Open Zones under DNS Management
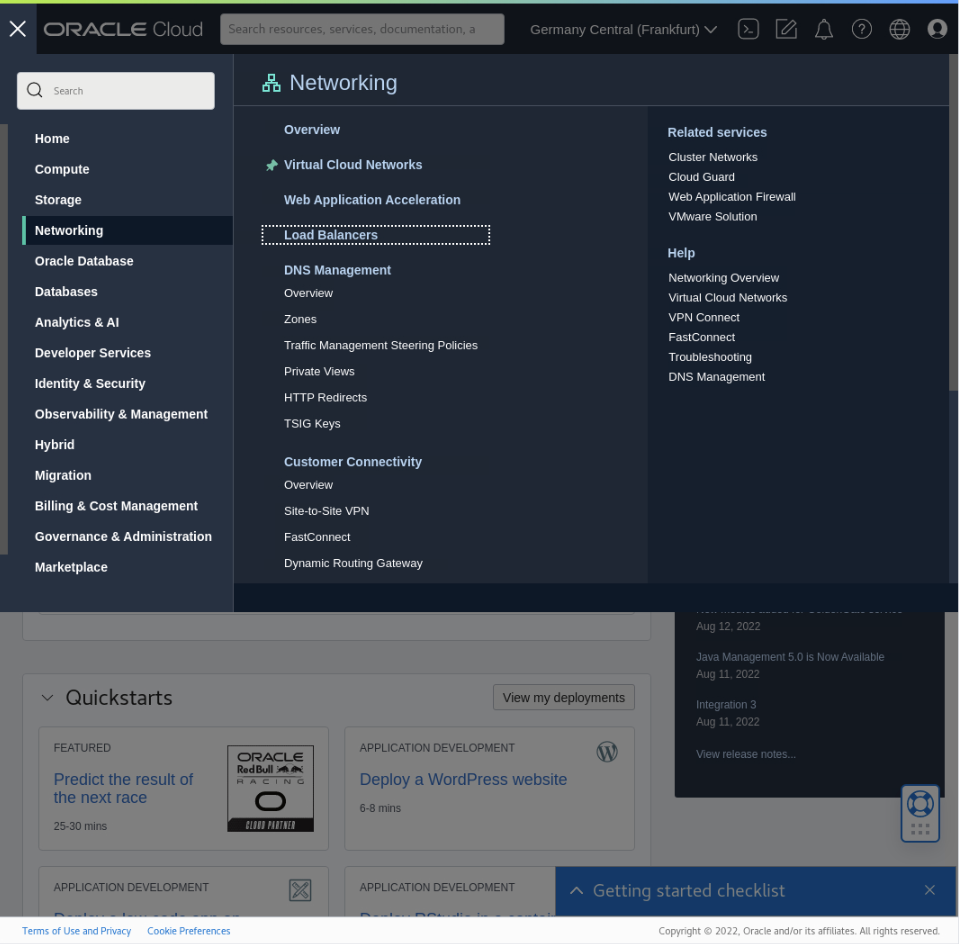Screen dimensions: 959x944 click(300, 319)
